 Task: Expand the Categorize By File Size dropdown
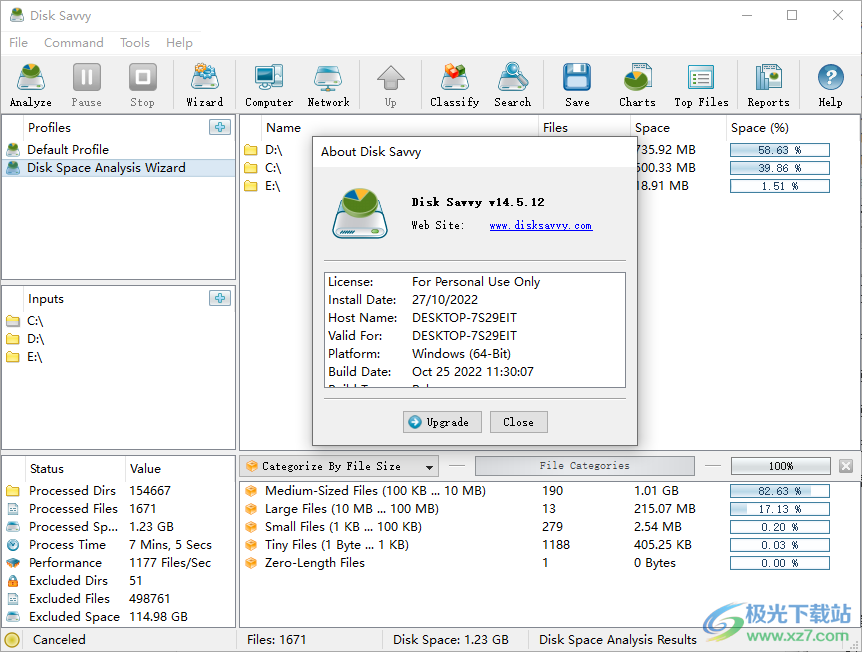[x=339, y=466]
